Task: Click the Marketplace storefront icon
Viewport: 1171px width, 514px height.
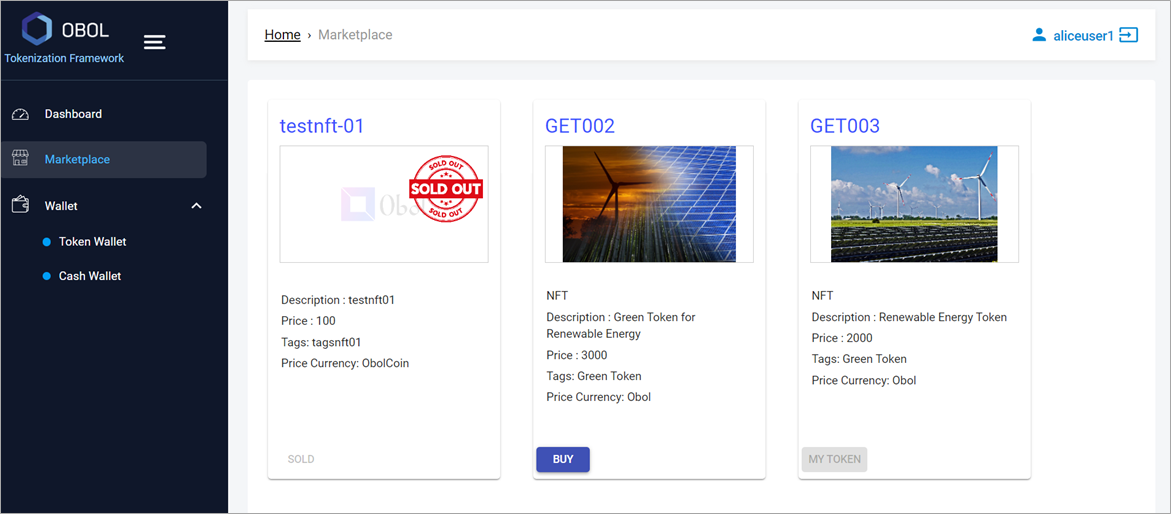Action: [x=20, y=159]
